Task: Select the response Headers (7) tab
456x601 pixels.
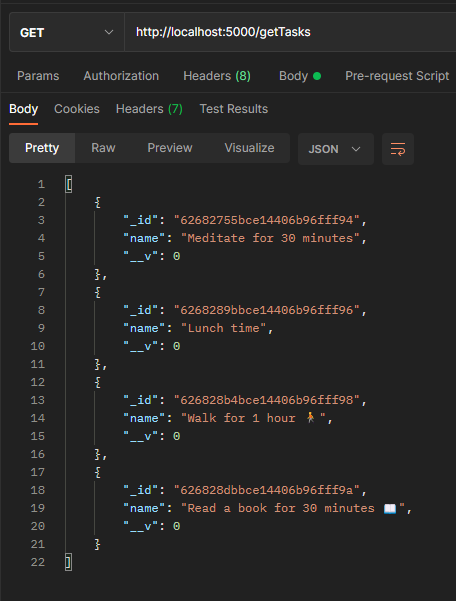Action: (149, 109)
